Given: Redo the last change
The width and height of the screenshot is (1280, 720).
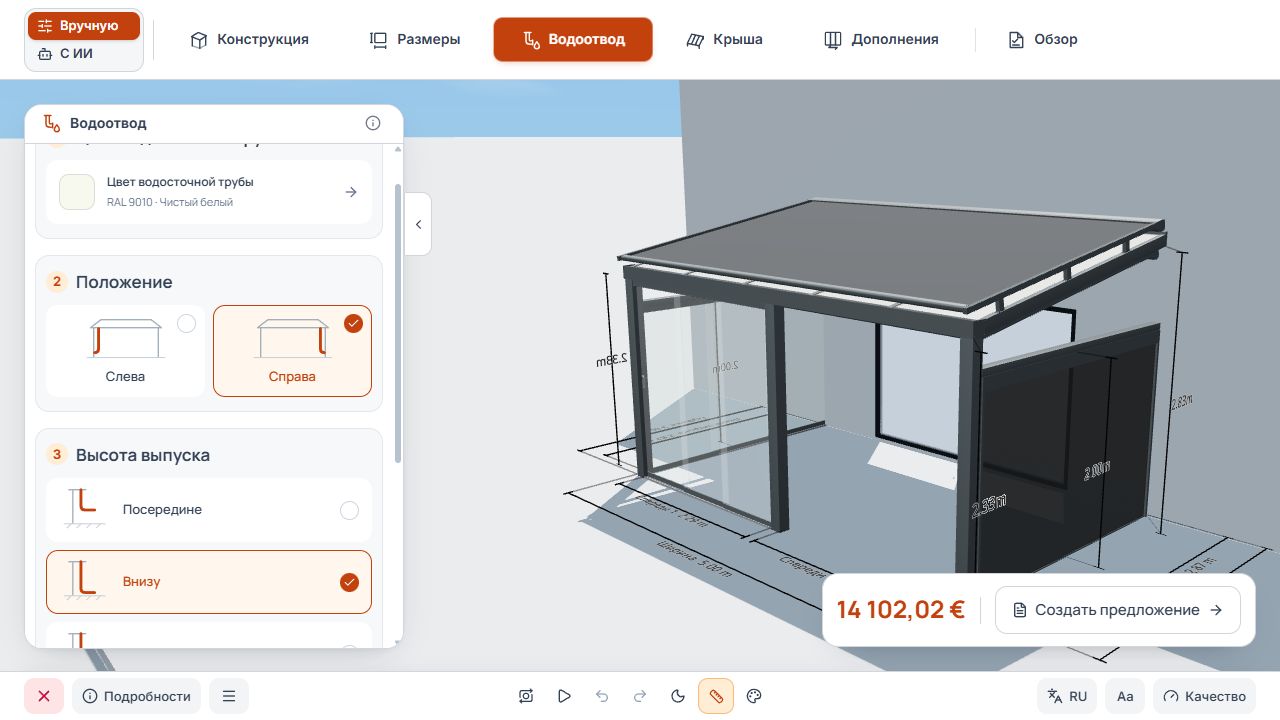Looking at the screenshot, I should [640, 696].
